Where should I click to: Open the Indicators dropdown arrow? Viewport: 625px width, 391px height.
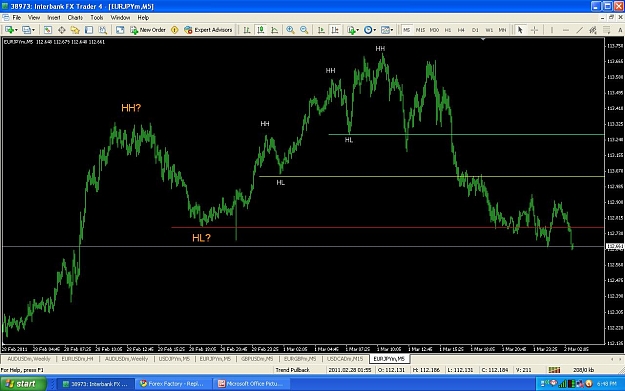click(x=358, y=30)
